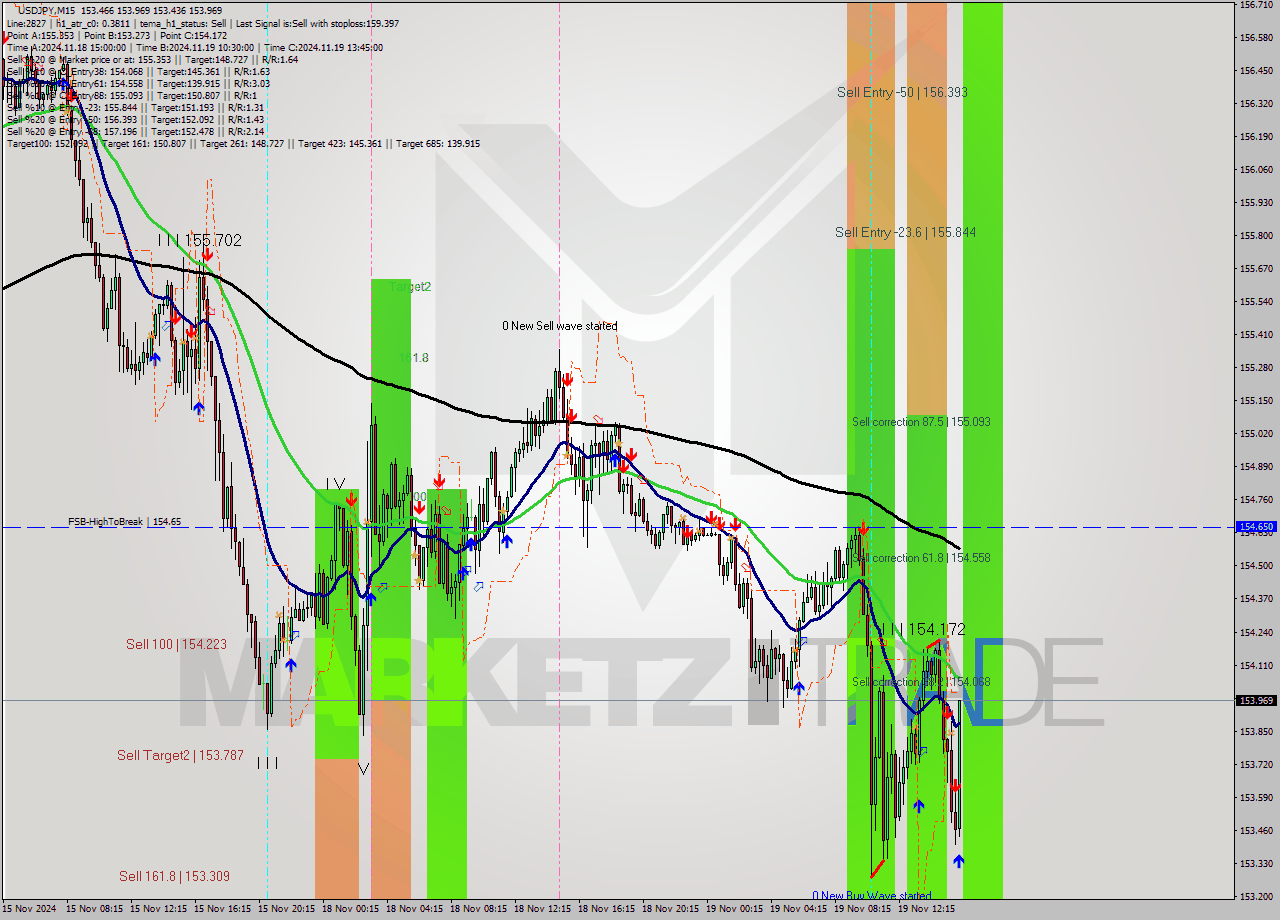1280x920 pixels.
Task: Click the 'Target100: 152...' targets info line
Action: coord(243,144)
